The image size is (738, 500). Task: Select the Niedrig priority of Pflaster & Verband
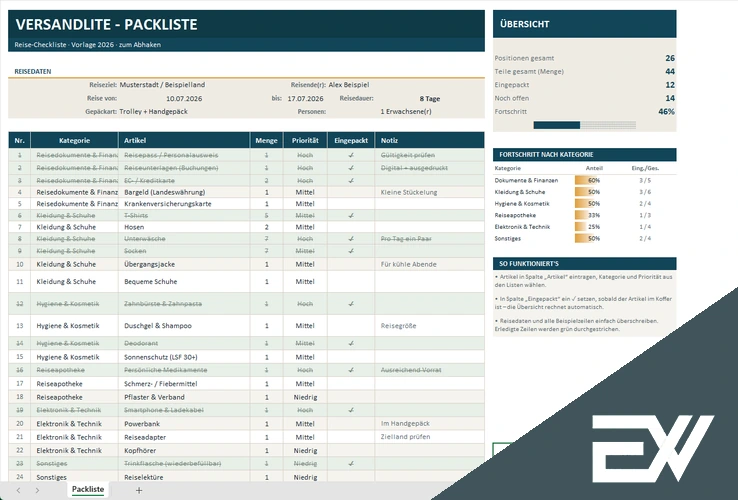[305, 397]
